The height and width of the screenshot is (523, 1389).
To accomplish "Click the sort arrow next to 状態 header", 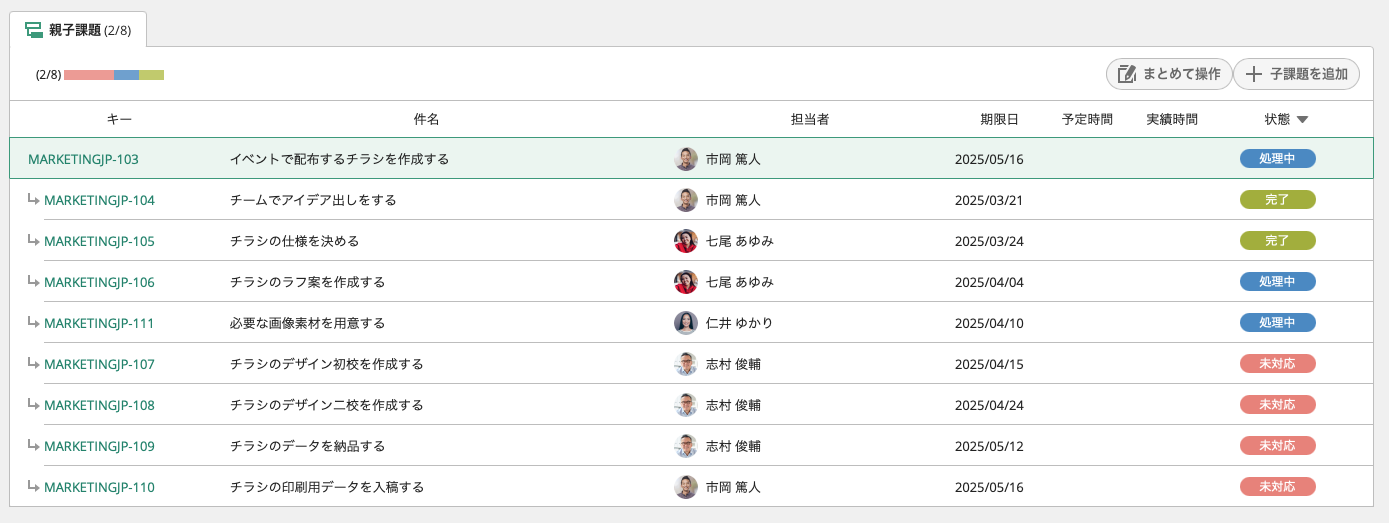I will (1302, 120).
